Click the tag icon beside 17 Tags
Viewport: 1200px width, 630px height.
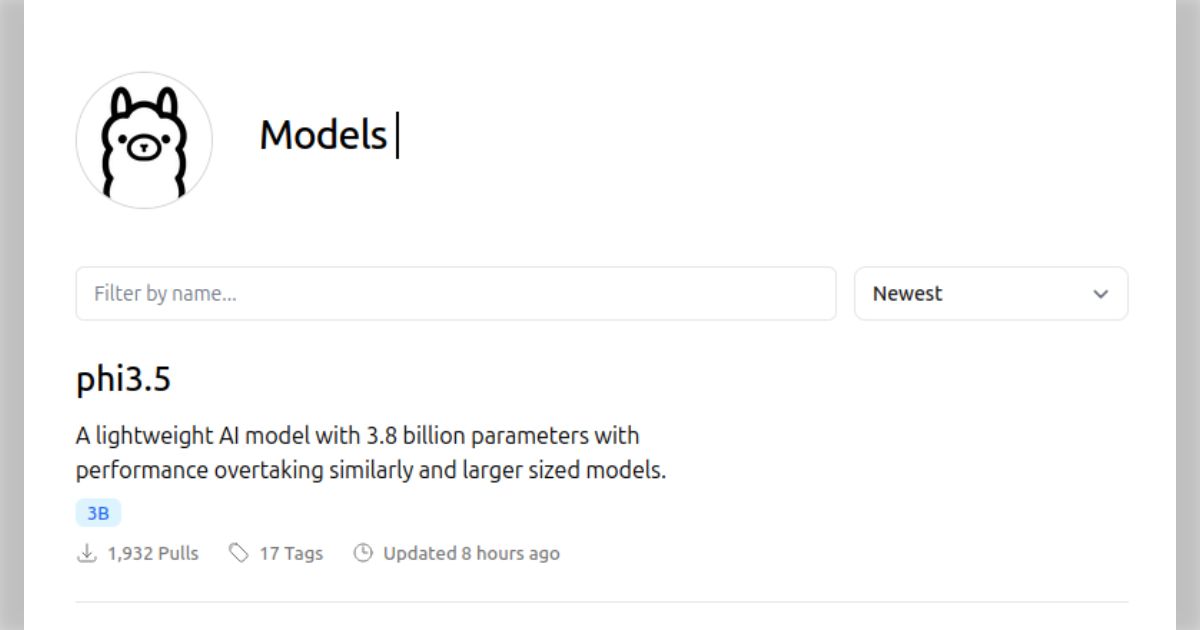pyautogui.click(x=238, y=553)
